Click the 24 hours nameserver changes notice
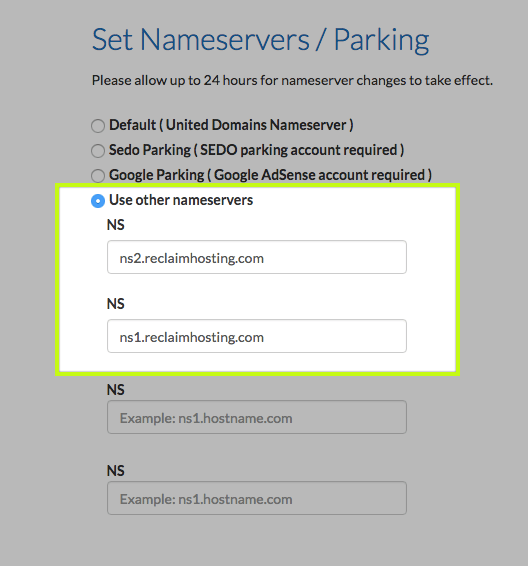 point(292,80)
